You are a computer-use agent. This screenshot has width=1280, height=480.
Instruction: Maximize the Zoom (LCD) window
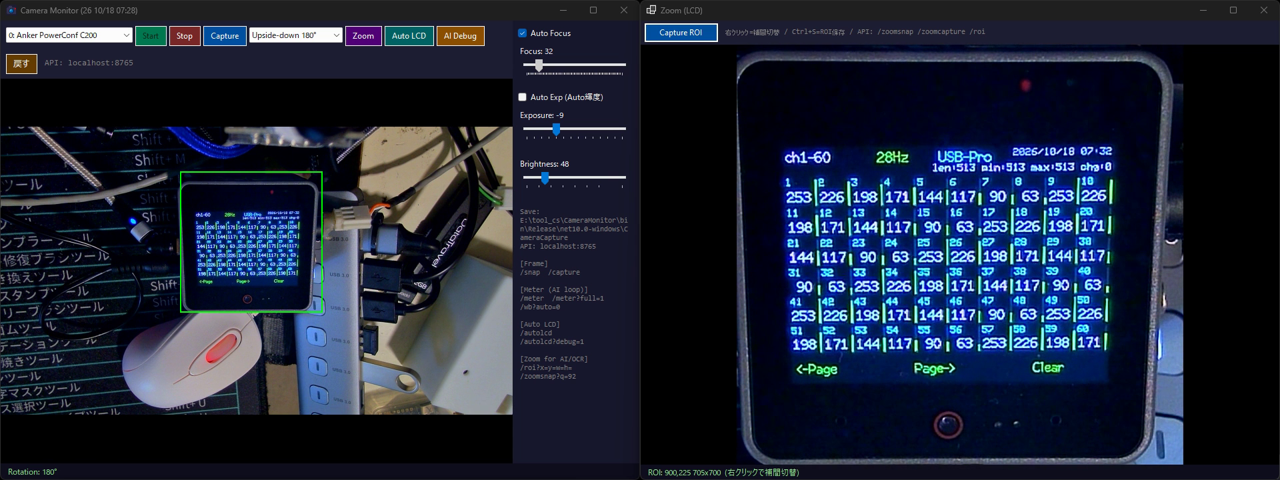(x=1233, y=10)
